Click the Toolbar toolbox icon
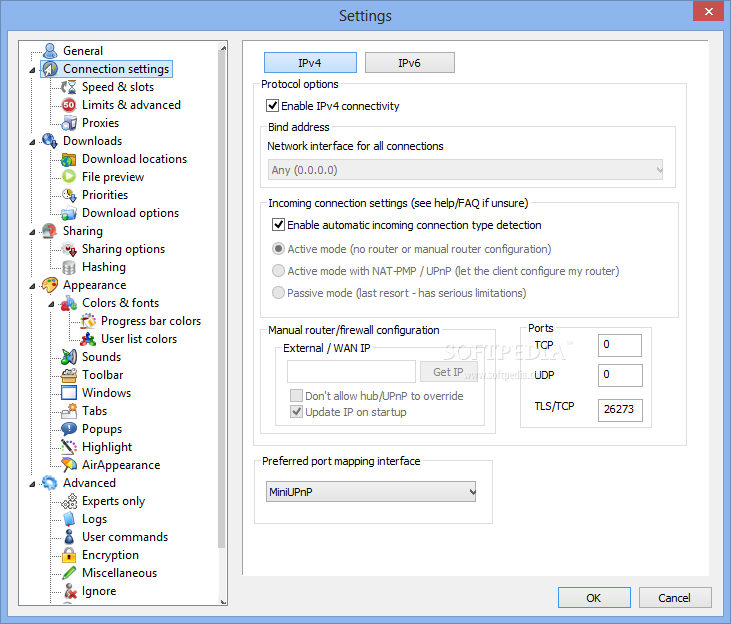731x624 pixels. click(69, 375)
